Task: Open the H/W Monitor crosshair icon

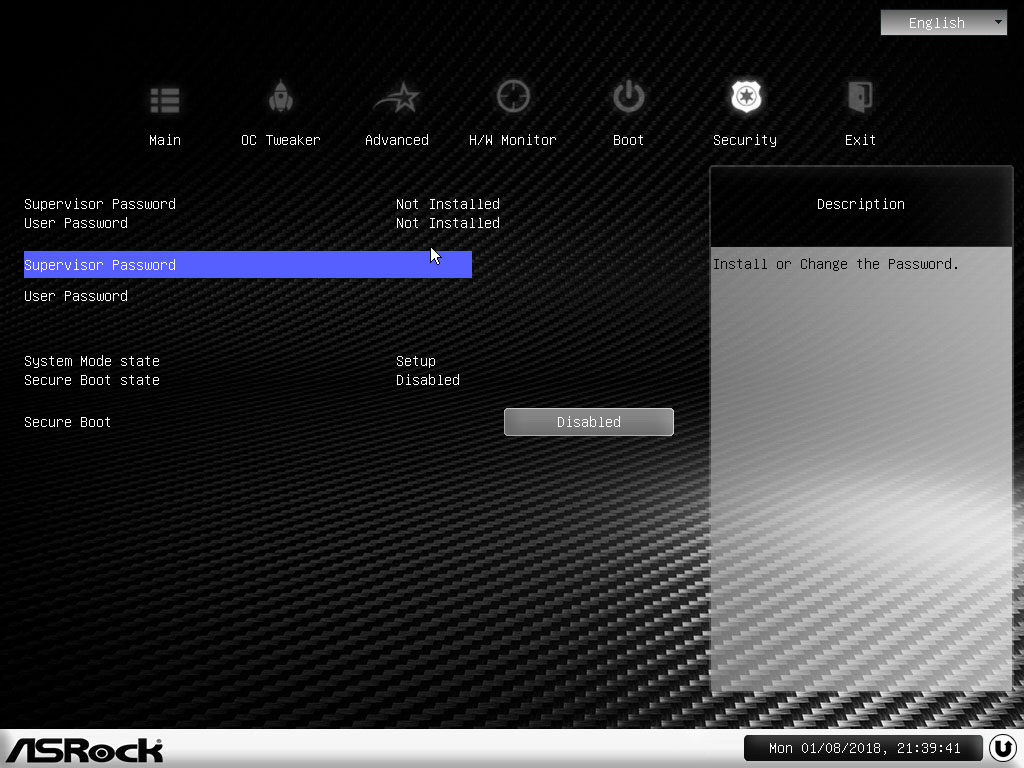Action: (513, 97)
